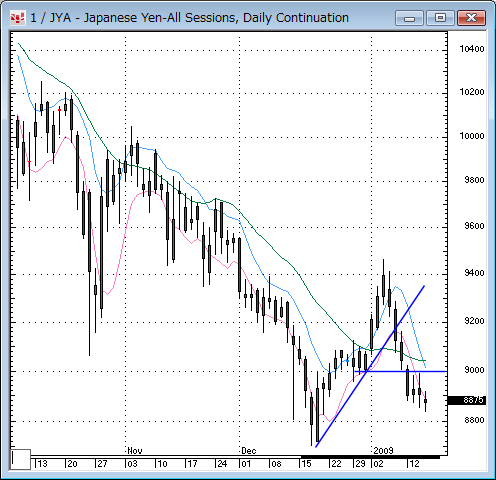This screenshot has width=496, height=480.
Task: Click the 22 date label on time axis
Action: (336, 464)
